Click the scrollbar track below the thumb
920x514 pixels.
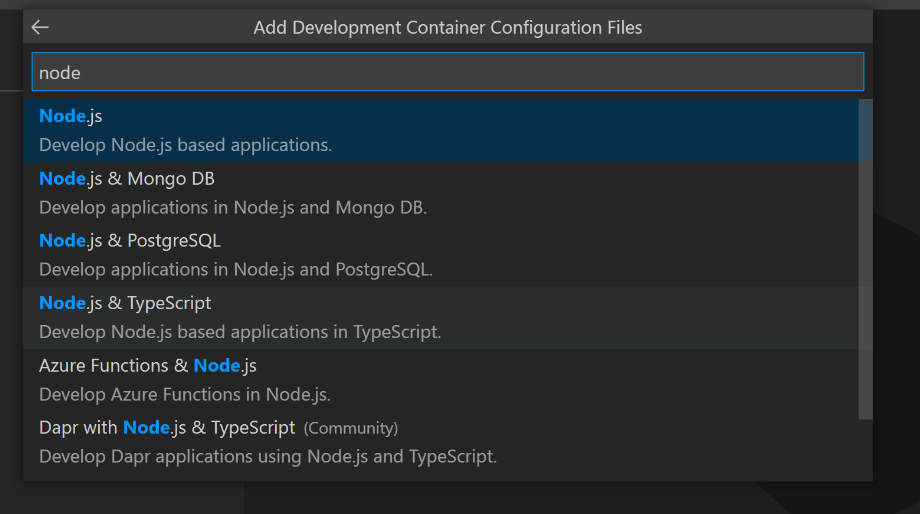coord(865,448)
